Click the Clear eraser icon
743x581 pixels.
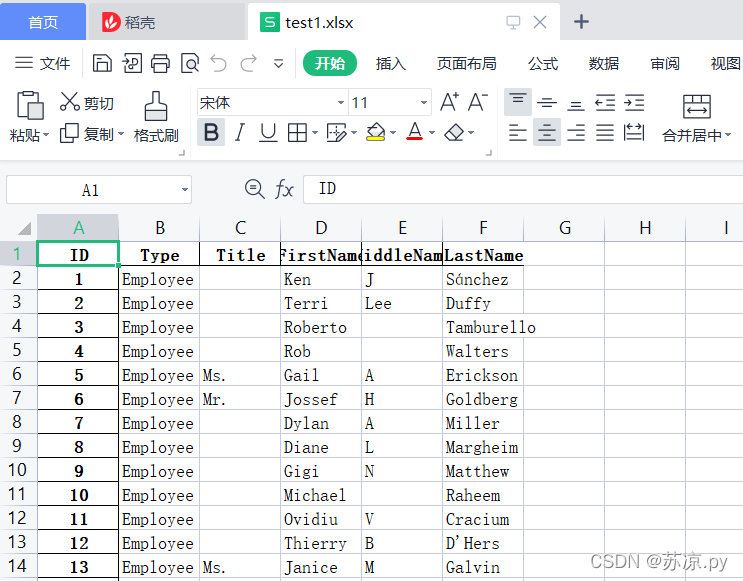454,133
